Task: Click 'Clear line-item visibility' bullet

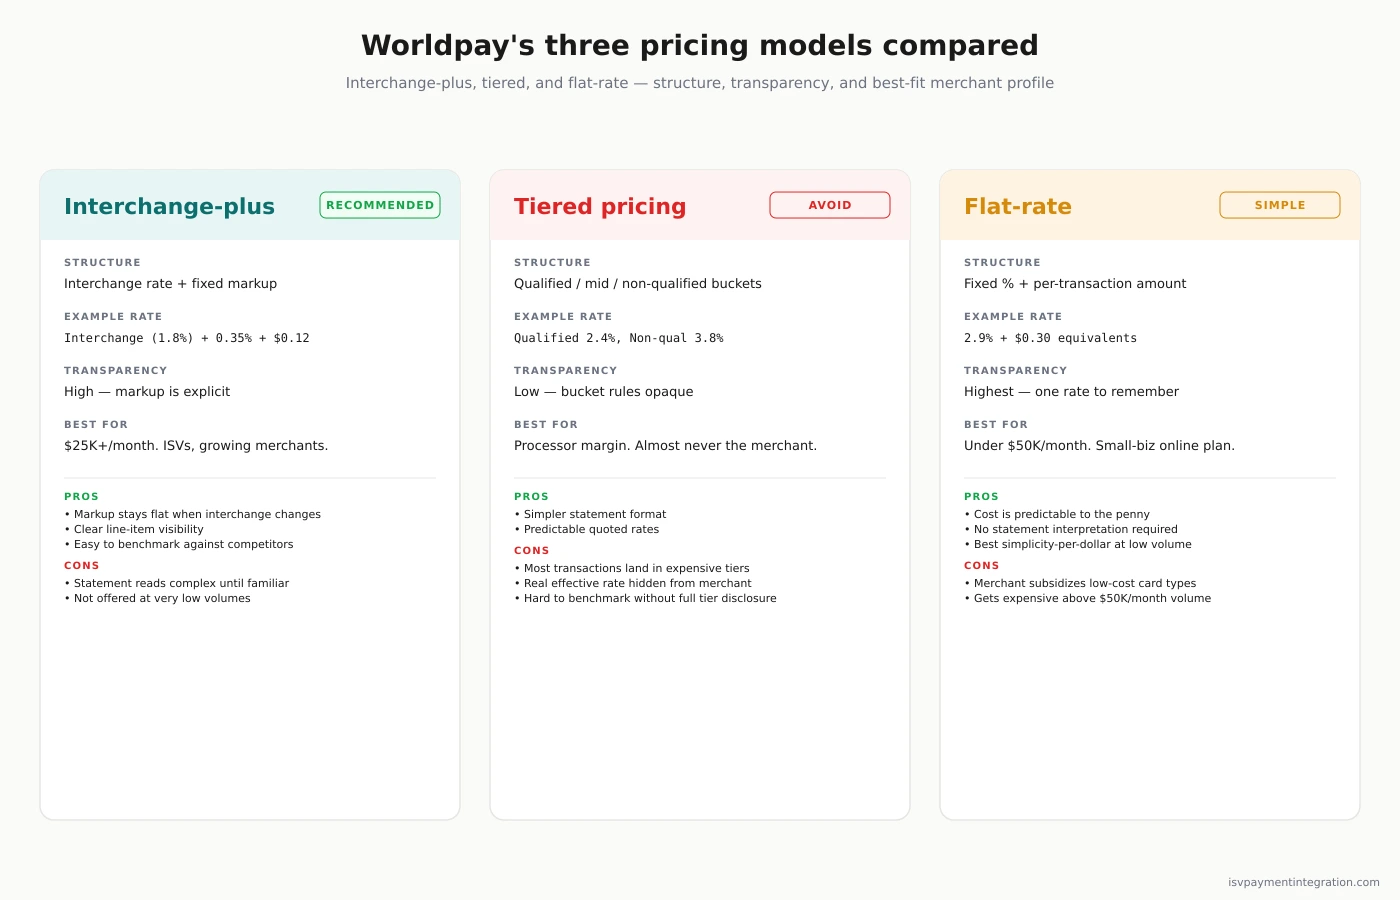Action: point(134,529)
